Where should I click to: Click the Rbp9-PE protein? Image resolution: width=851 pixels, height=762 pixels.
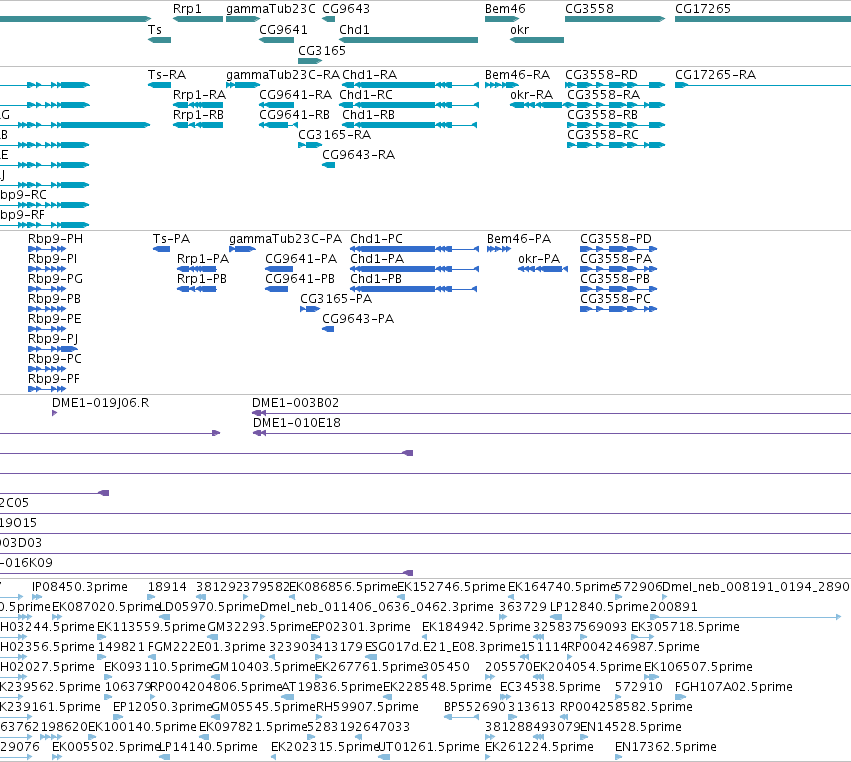47,329
